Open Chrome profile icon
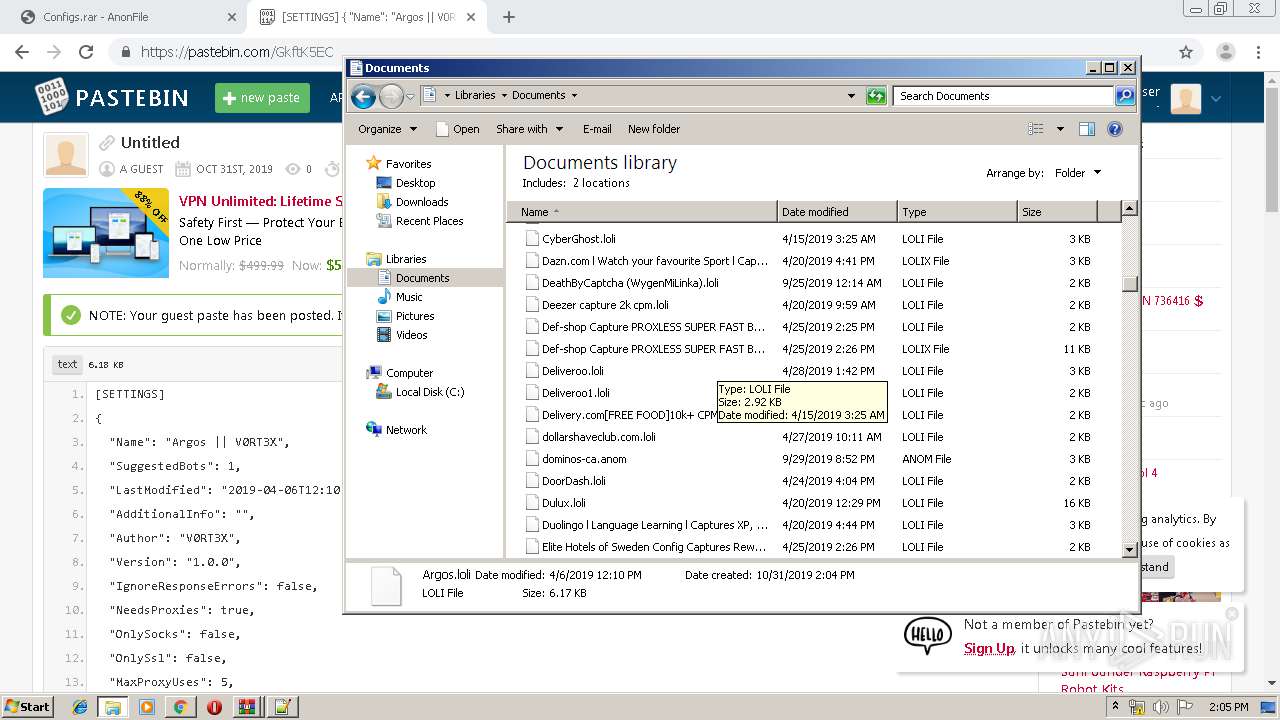Image resolution: width=1280 pixels, height=720 pixels. pos(1225,52)
